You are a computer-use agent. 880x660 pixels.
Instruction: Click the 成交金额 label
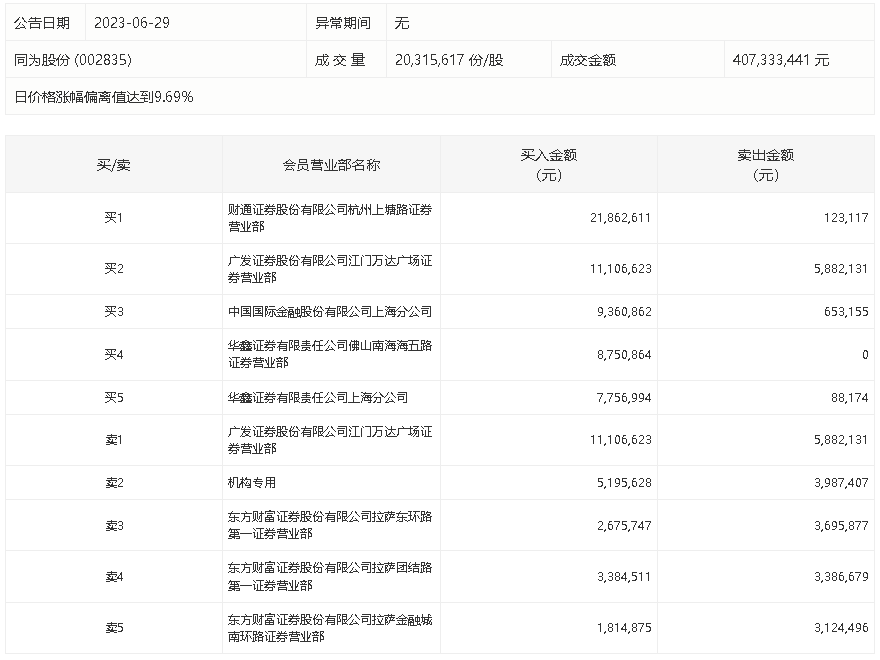(588, 60)
